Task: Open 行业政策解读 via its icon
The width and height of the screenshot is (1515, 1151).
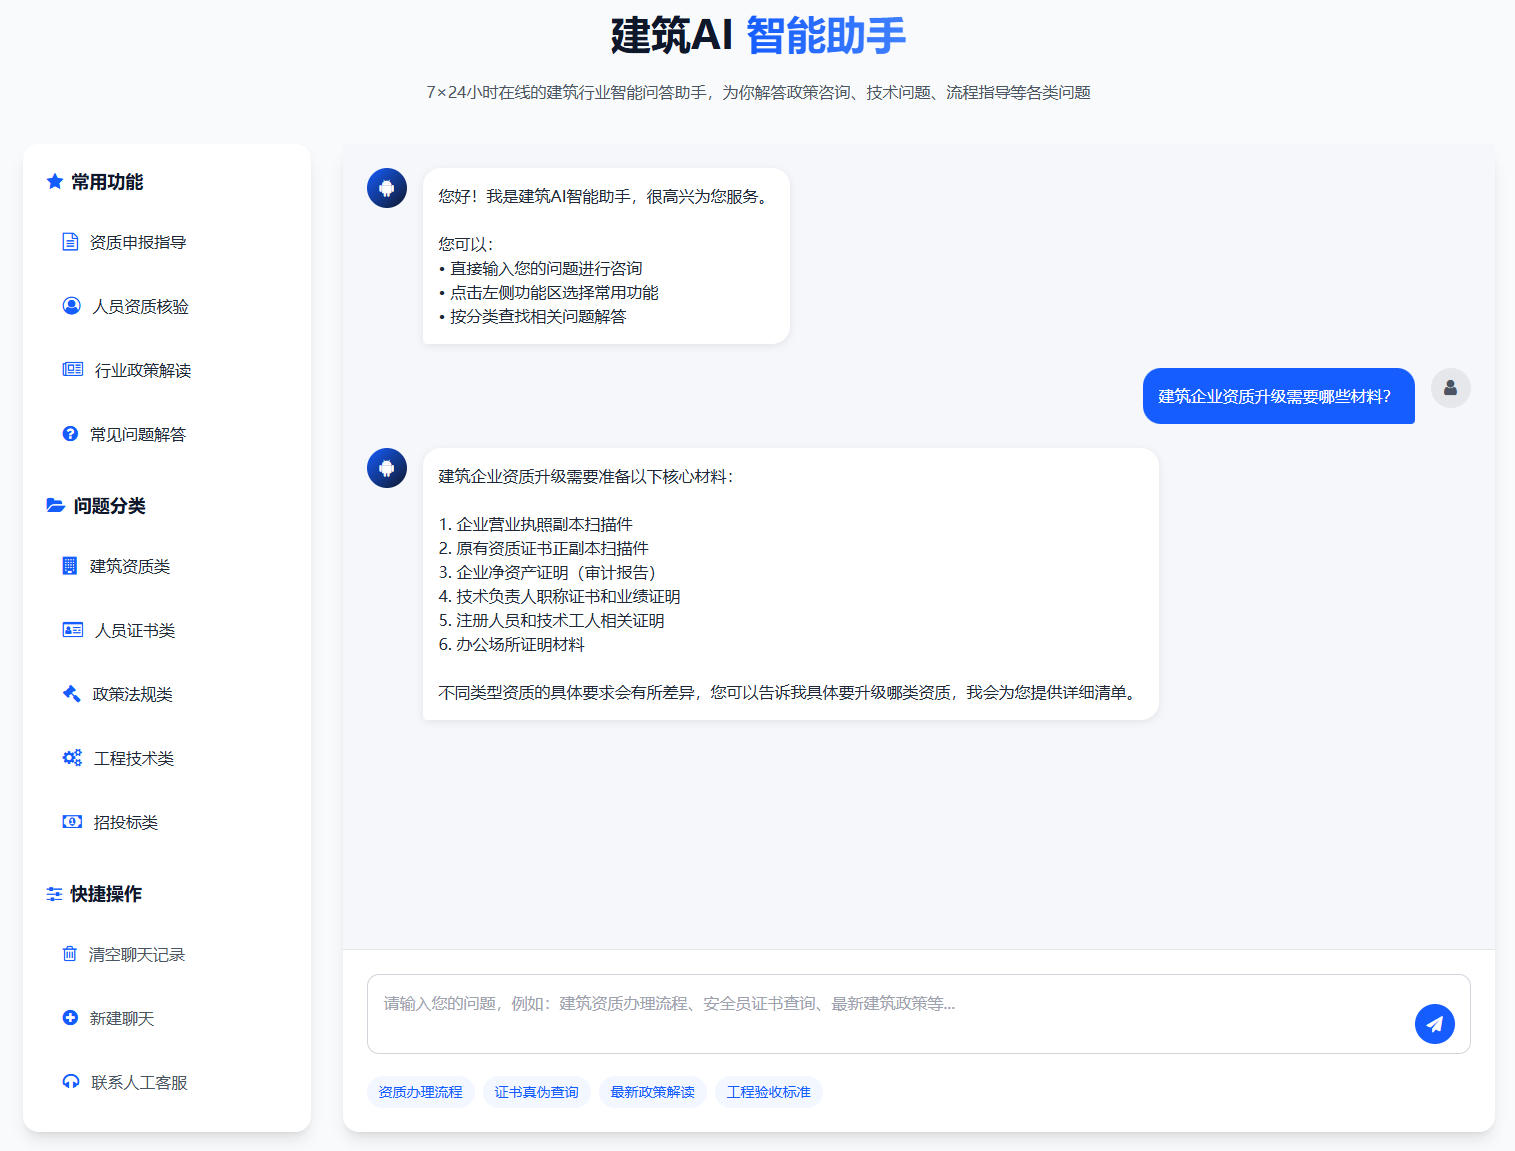Action: click(72, 369)
